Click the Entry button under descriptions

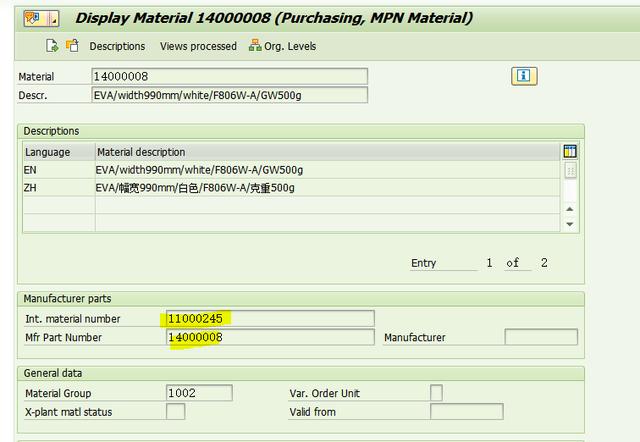pos(444,263)
